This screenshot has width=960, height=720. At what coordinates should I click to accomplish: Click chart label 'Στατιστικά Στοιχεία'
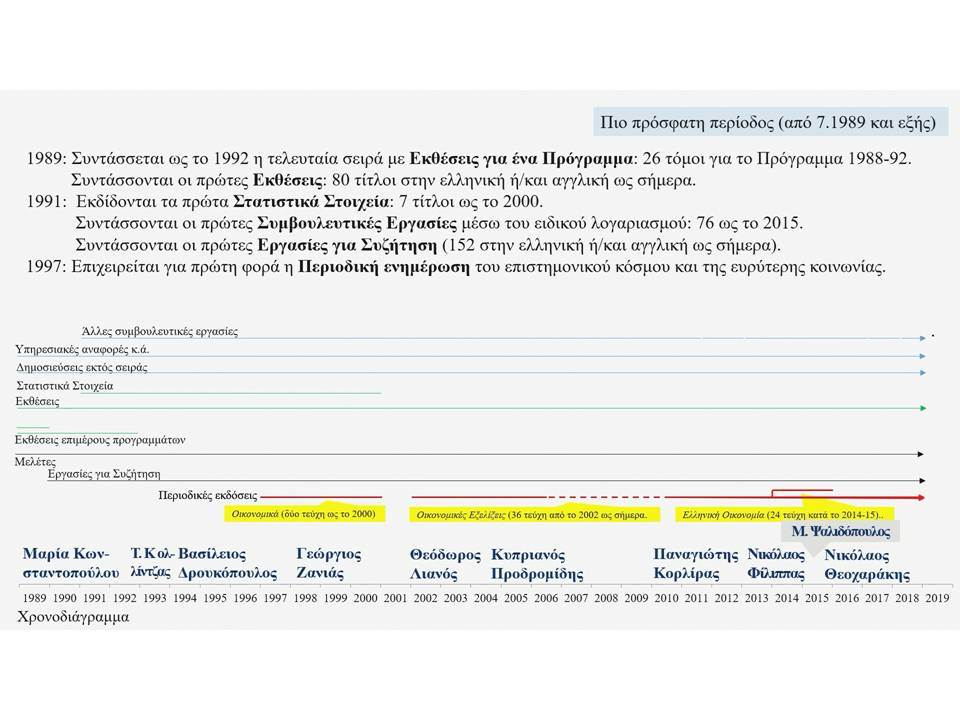pos(65,386)
